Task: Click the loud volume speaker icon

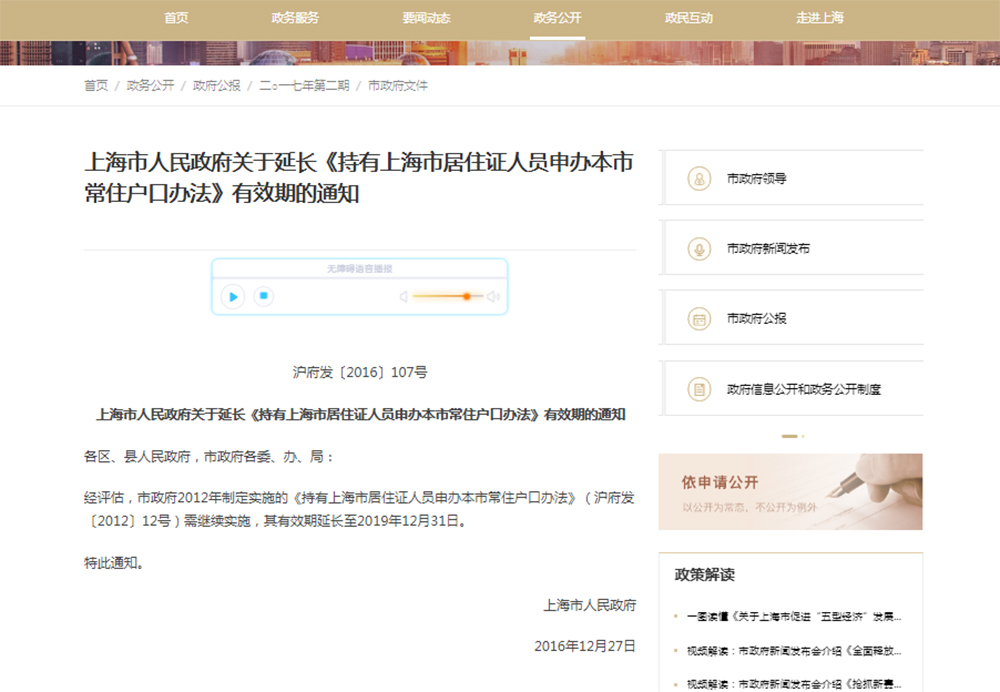Action: point(492,297)
